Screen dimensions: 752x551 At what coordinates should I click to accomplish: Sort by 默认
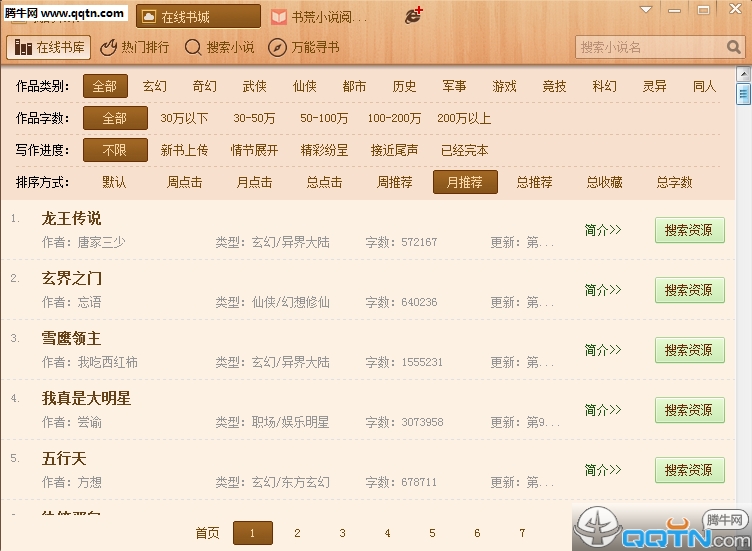point(114,182)
